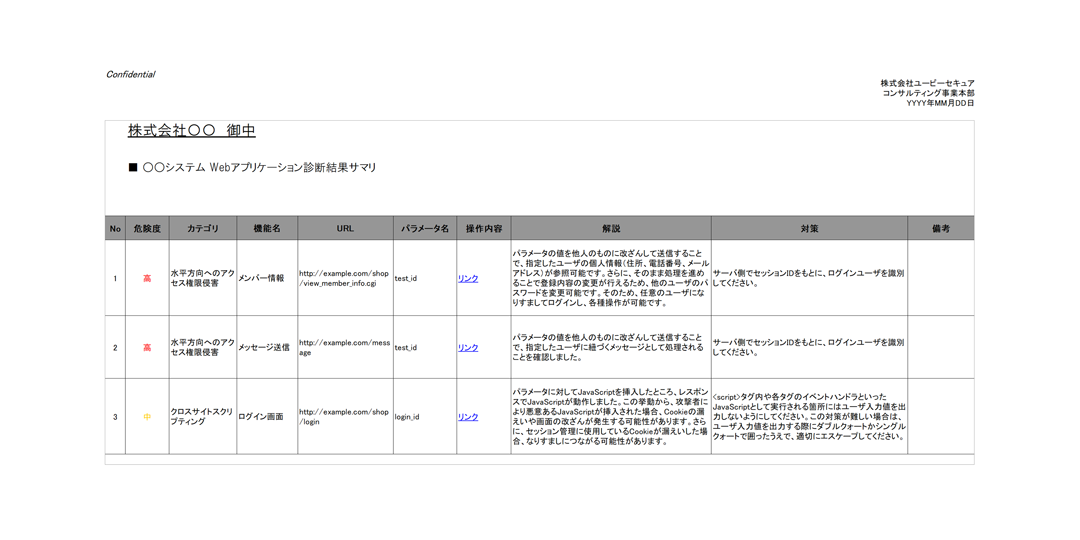Click the カテゴリ column header
Viewport: 1080px width, 540px height.
pos(203,229)
